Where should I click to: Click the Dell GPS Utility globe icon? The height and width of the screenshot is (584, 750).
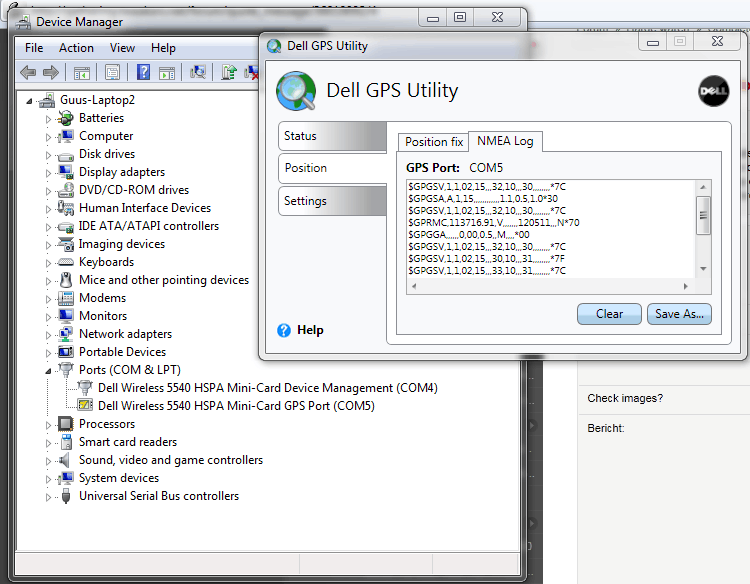[296, 91]
